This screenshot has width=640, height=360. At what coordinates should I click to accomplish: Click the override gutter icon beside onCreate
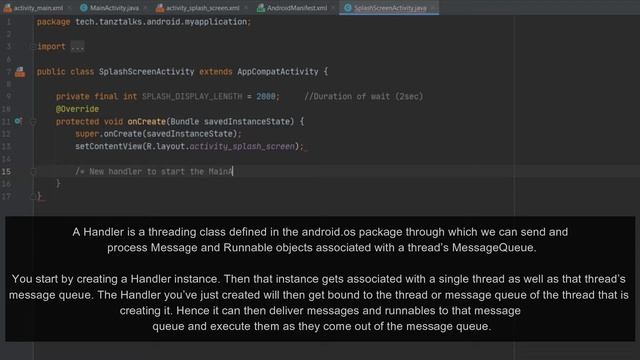[18, 121]
